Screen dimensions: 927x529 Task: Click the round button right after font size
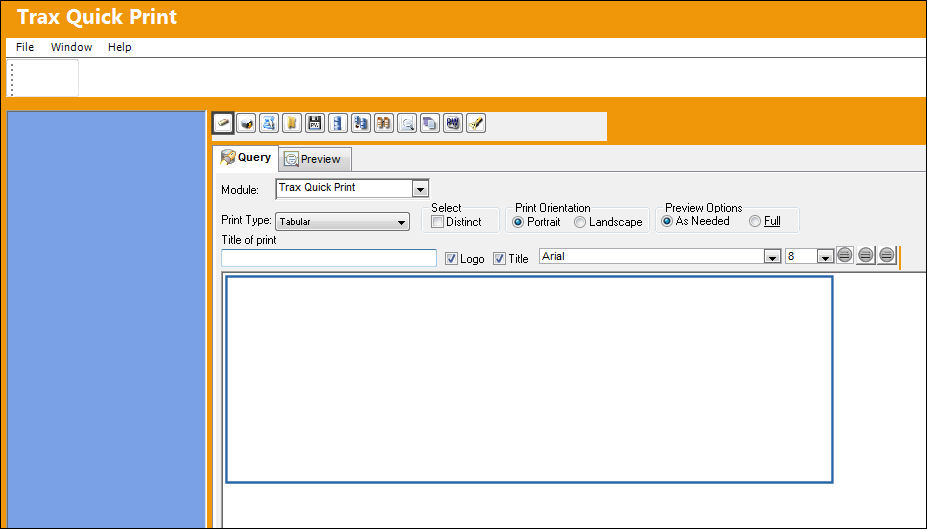coord(845,255)
